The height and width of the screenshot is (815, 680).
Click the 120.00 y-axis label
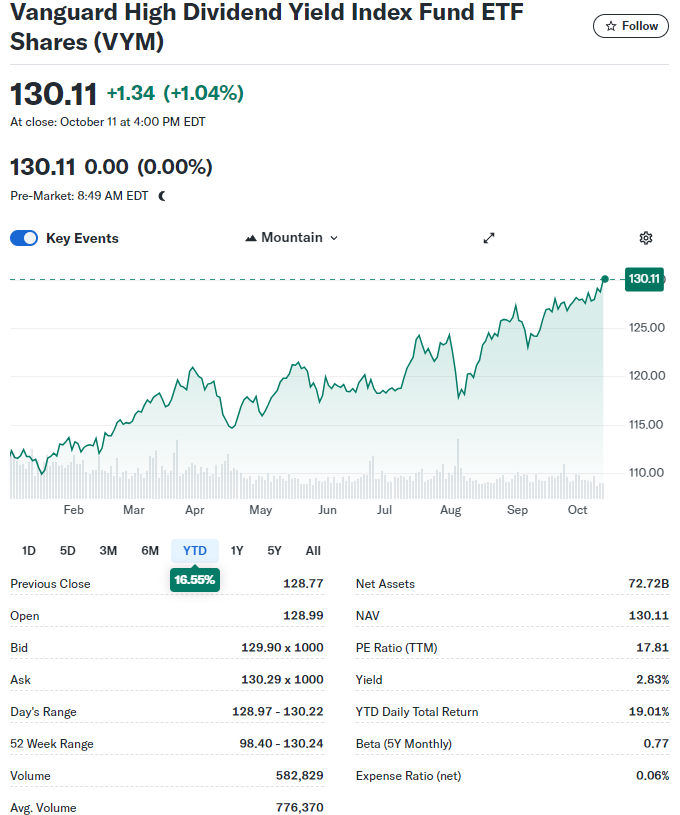(x=647, y=376)
